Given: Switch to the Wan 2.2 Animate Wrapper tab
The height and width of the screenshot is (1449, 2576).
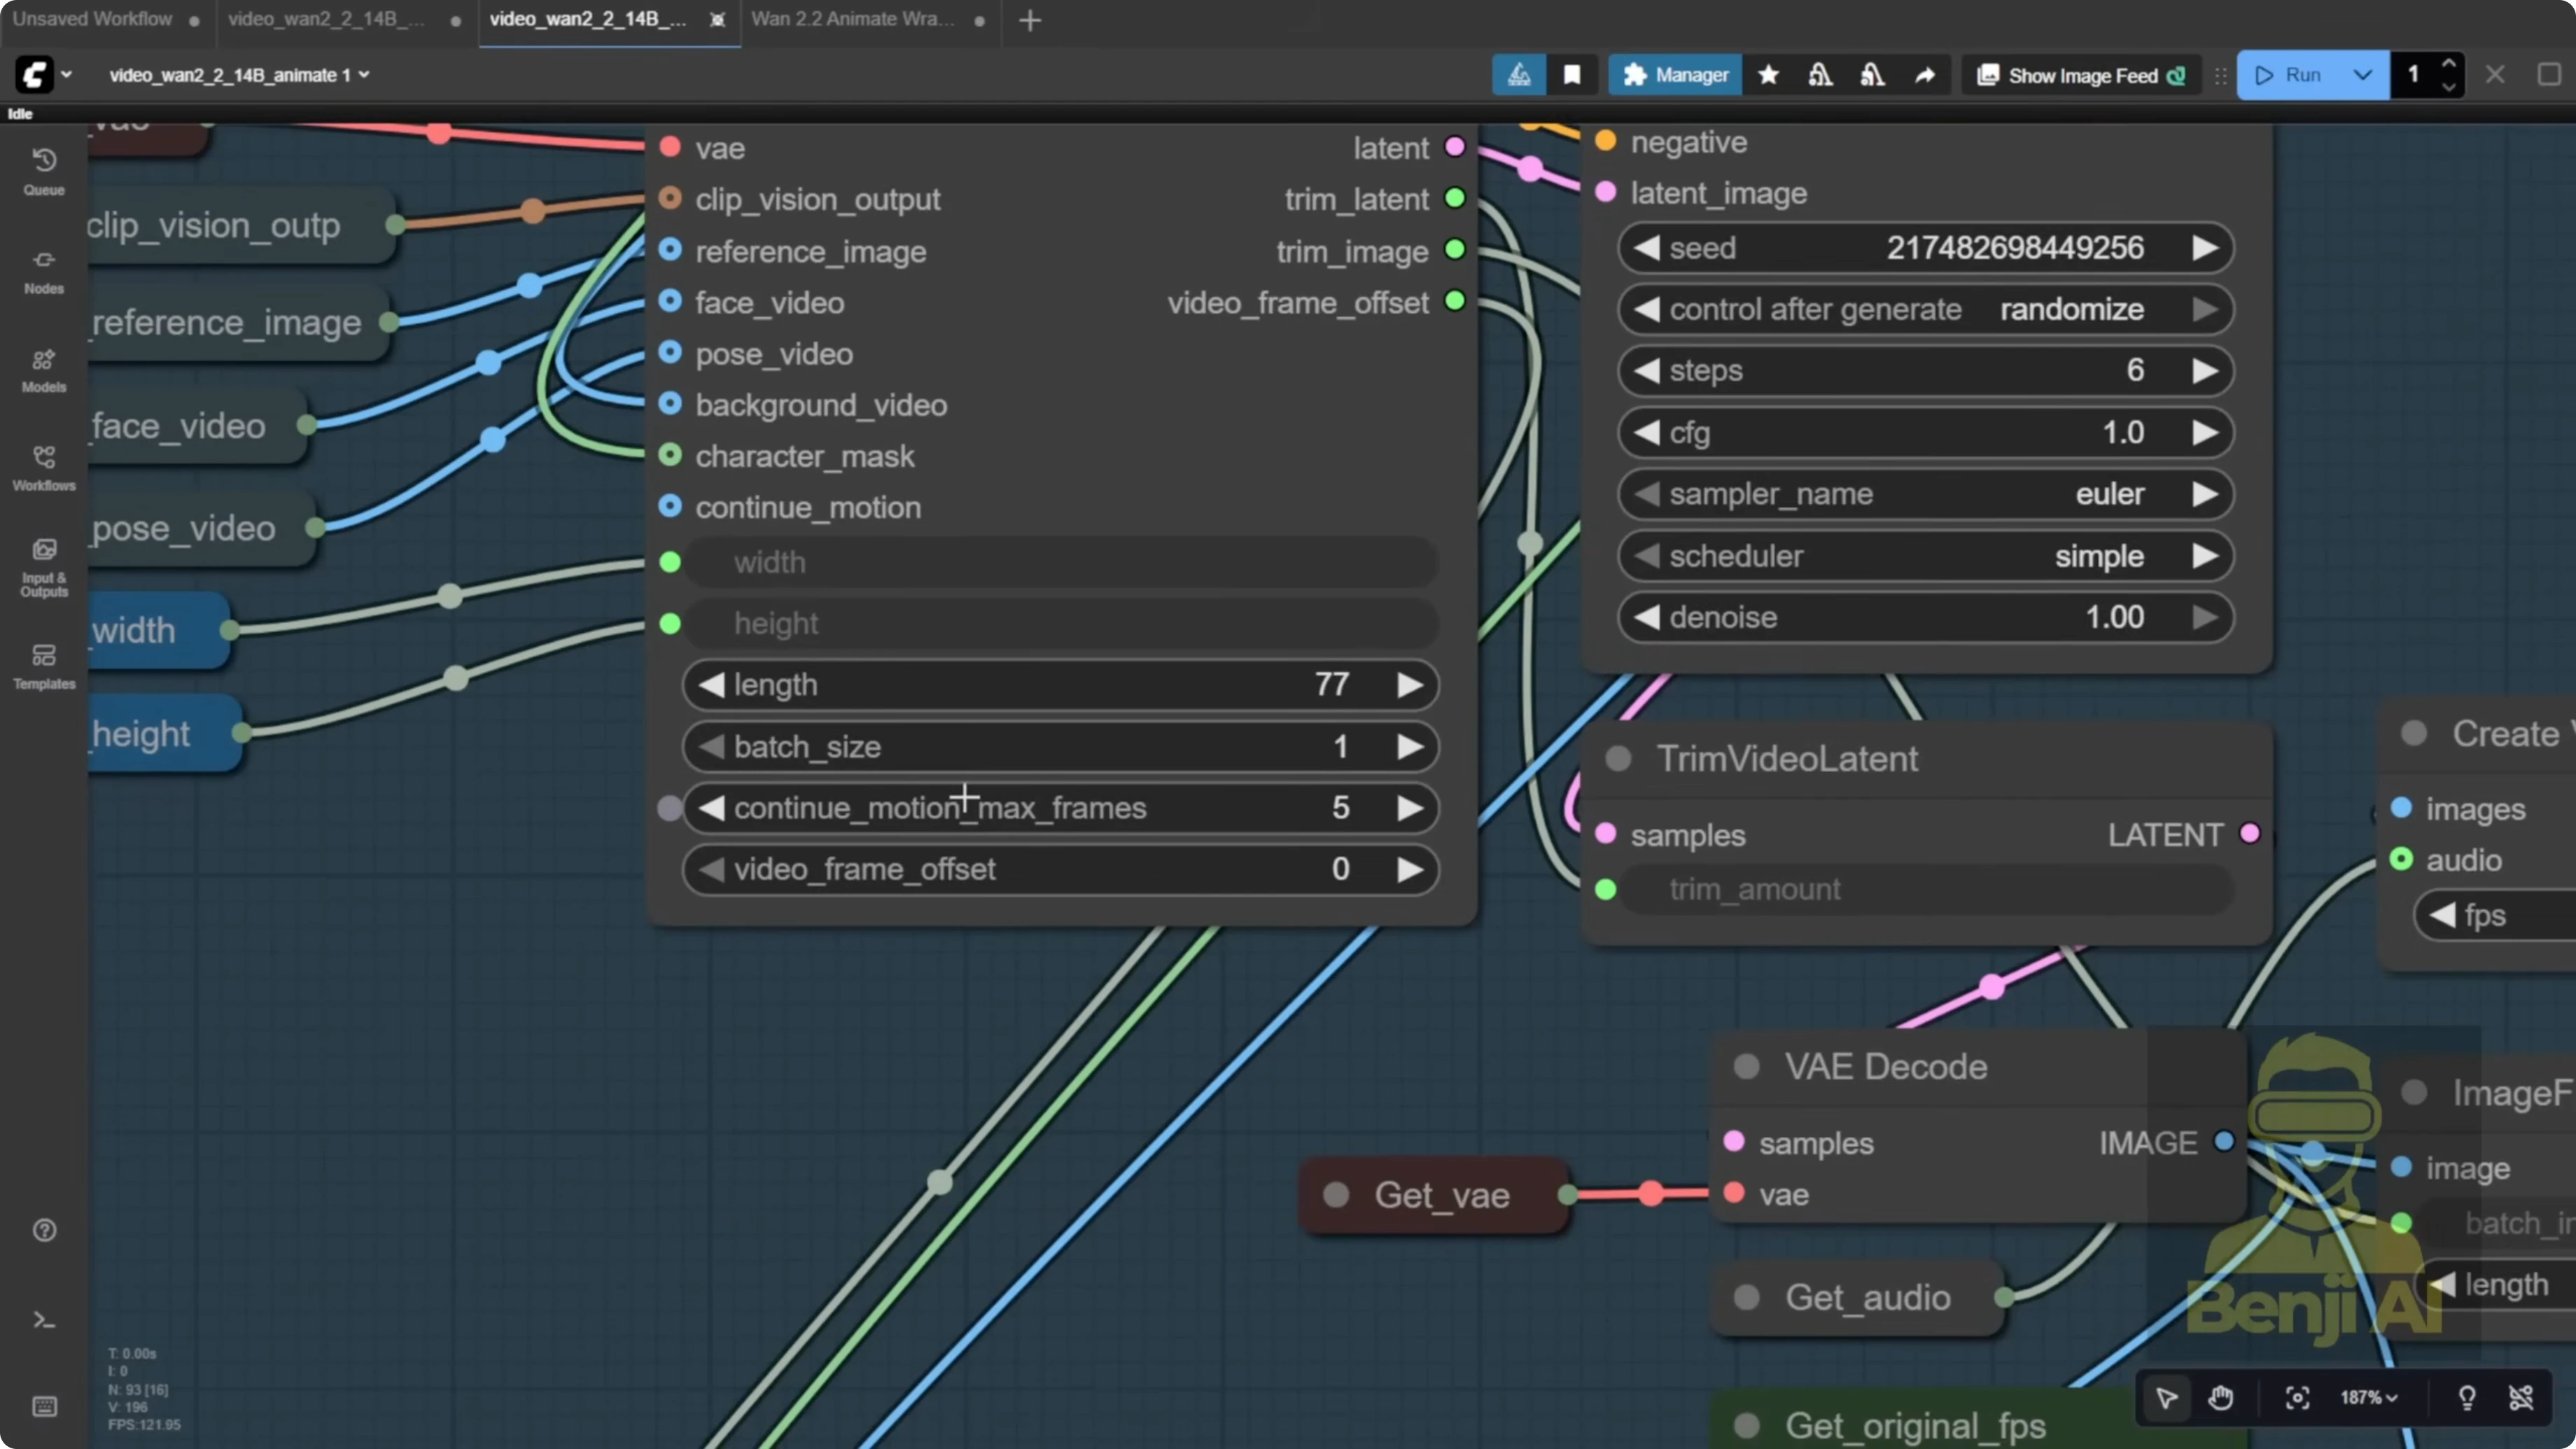Looking at the screenshot, I should 850,18.
